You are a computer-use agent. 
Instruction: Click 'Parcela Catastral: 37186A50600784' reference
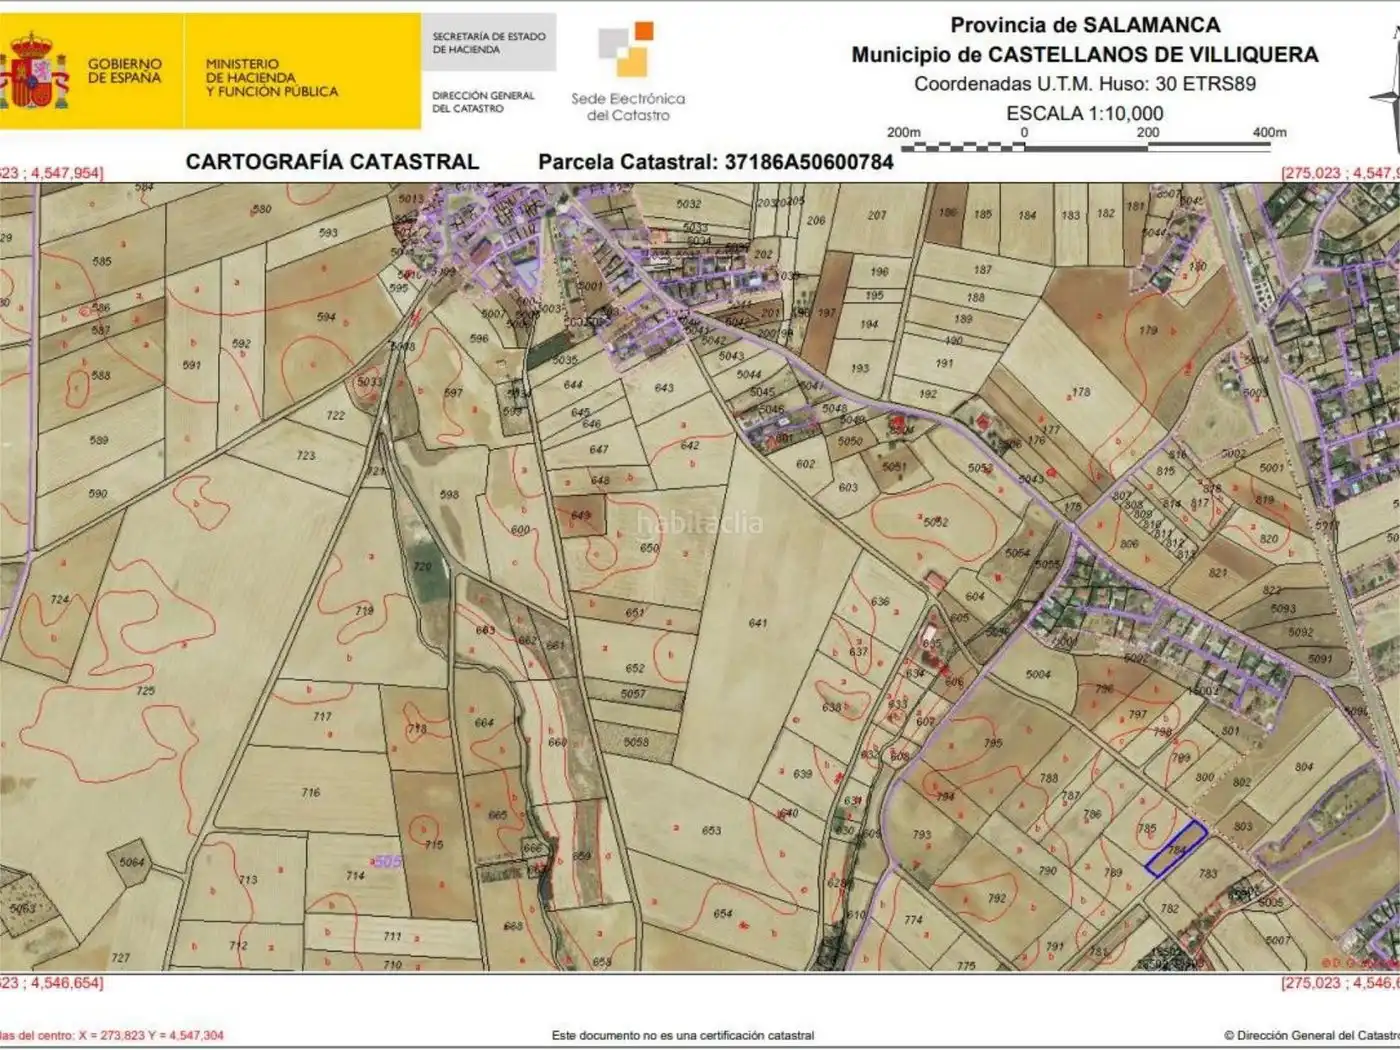click(x=716, y=162)
